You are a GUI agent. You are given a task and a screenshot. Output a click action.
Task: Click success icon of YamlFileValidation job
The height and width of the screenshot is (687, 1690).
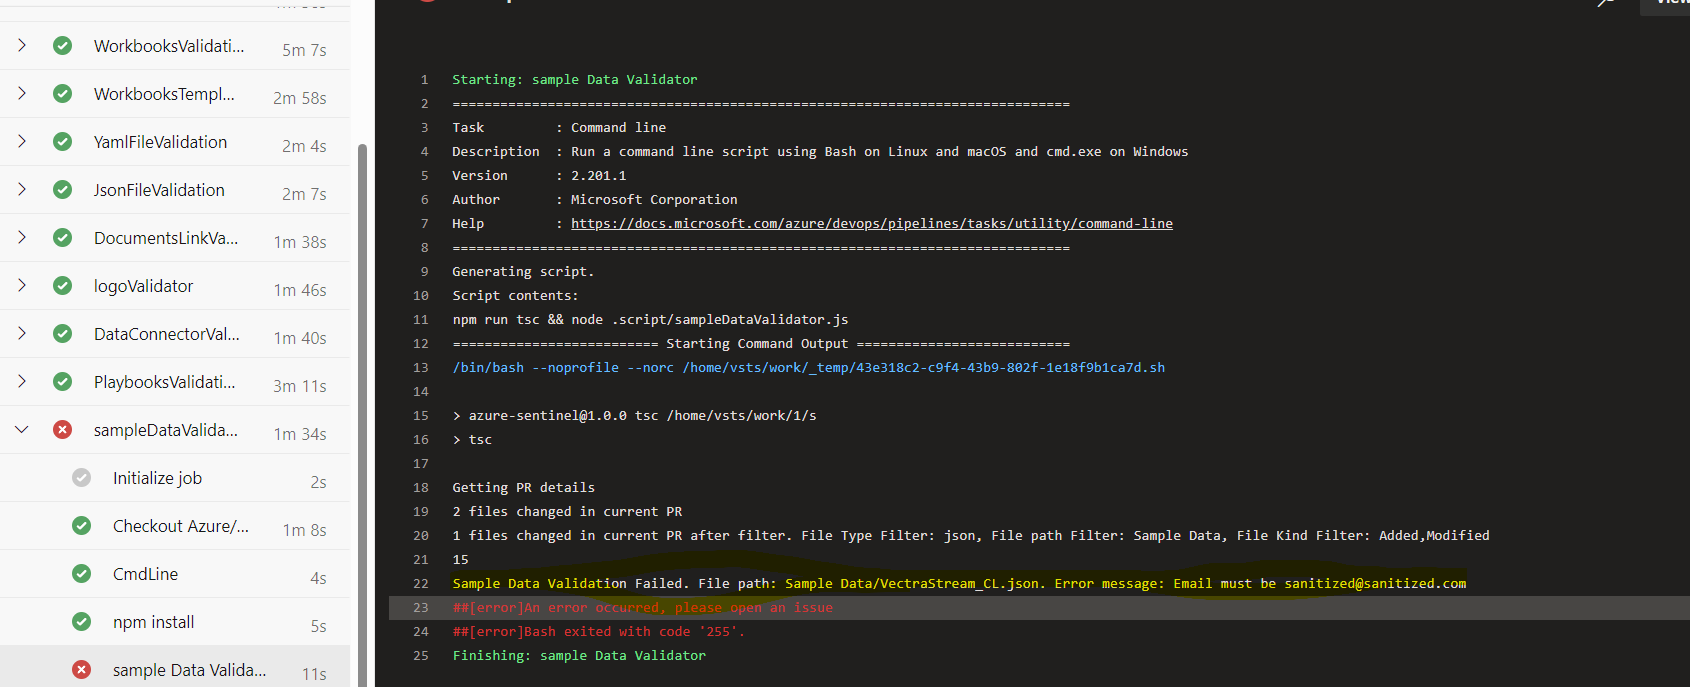(x=62, y=141)
